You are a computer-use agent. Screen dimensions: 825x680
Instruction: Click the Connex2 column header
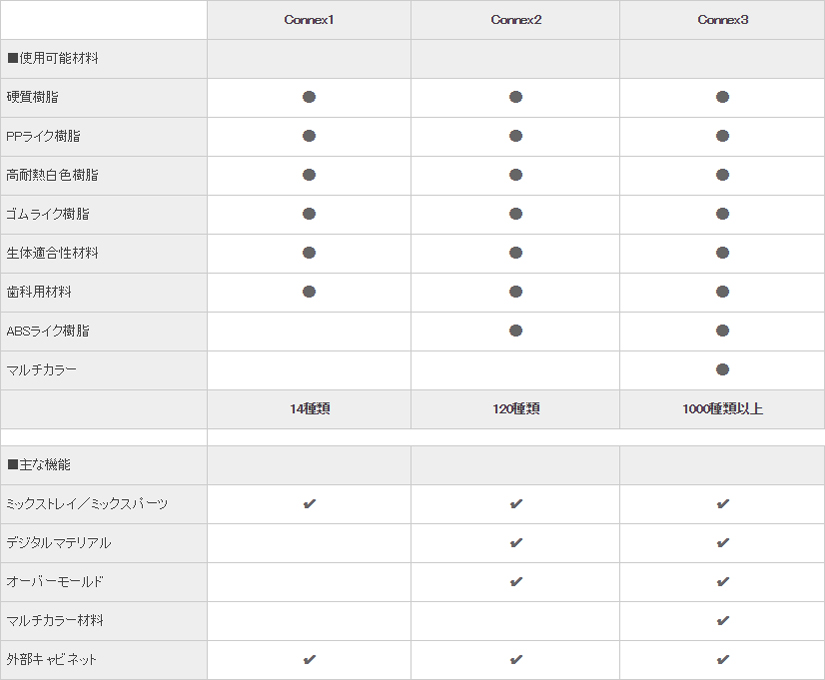pos(516,19)
